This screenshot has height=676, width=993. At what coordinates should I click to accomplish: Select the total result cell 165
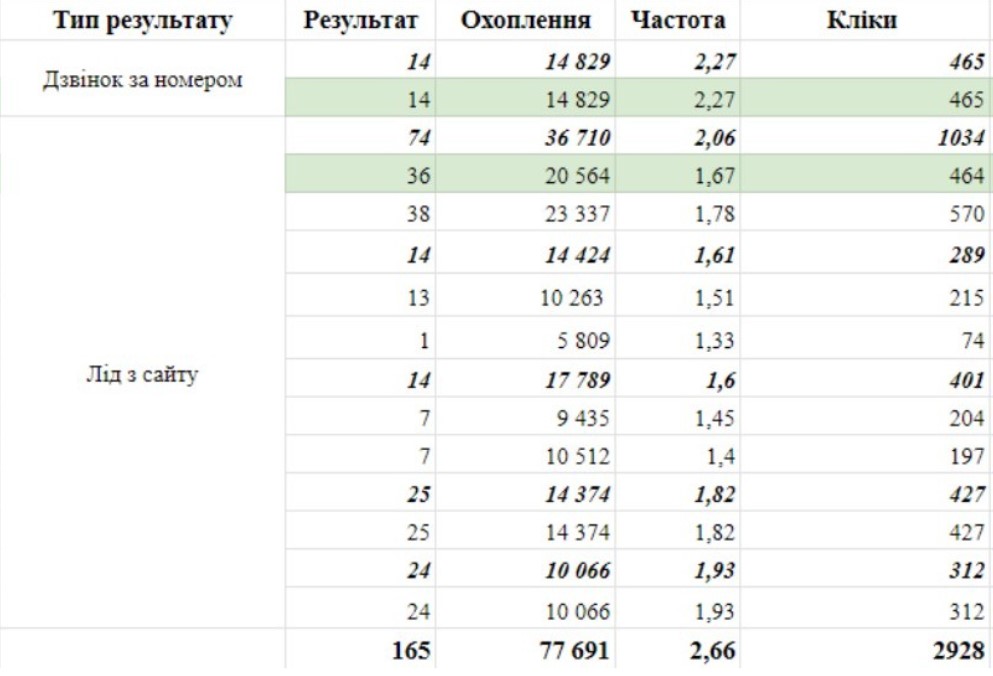pyautogui.click(x=411, y=651)
